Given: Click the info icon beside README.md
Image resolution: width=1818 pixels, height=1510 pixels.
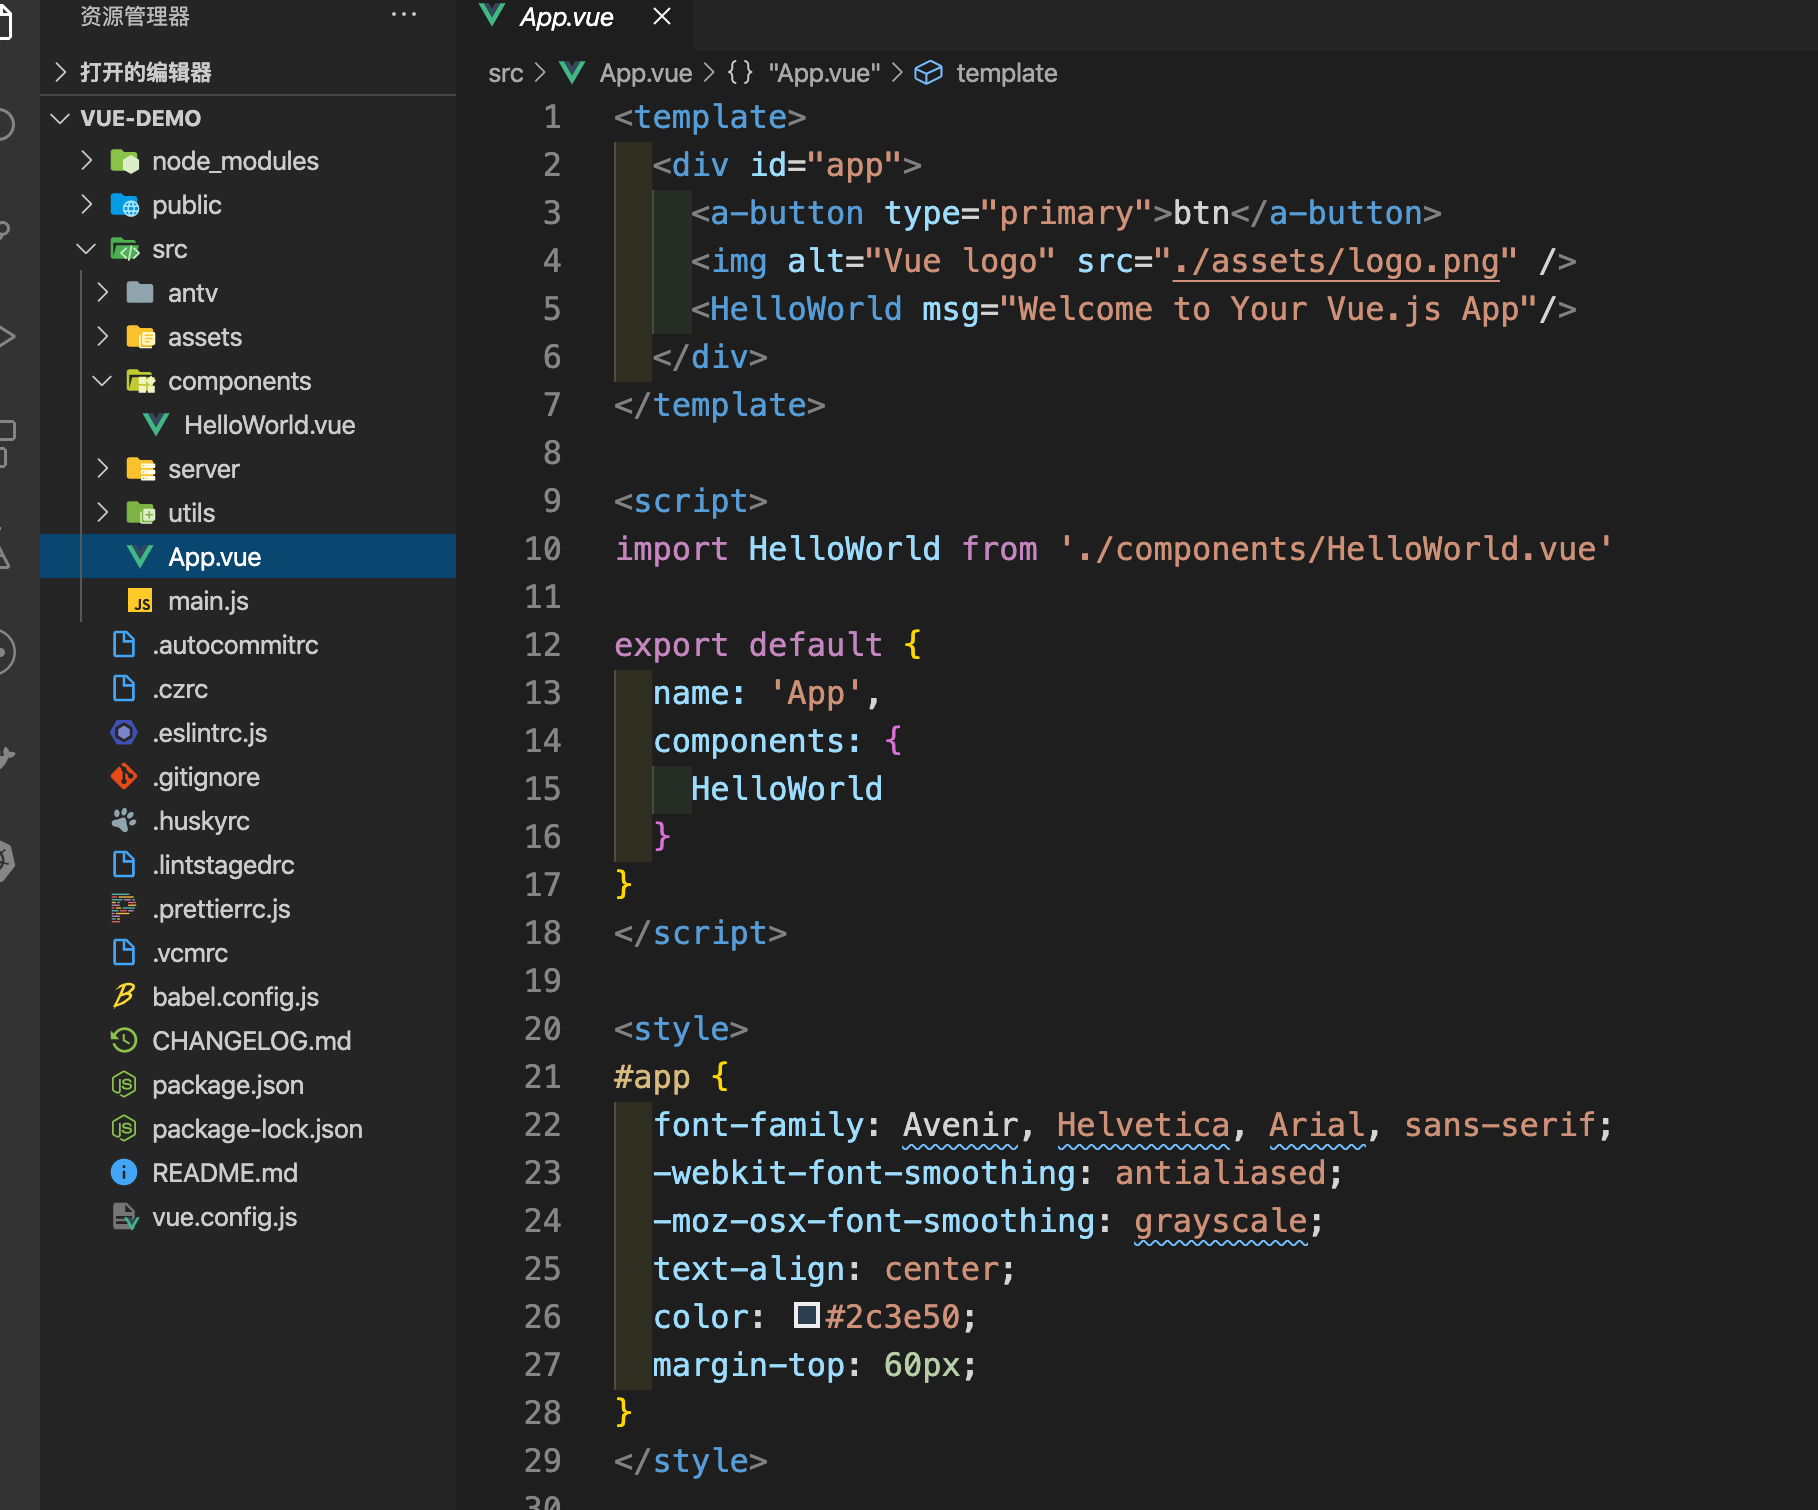Looking at the screenshot, I should pos(124,1173).
